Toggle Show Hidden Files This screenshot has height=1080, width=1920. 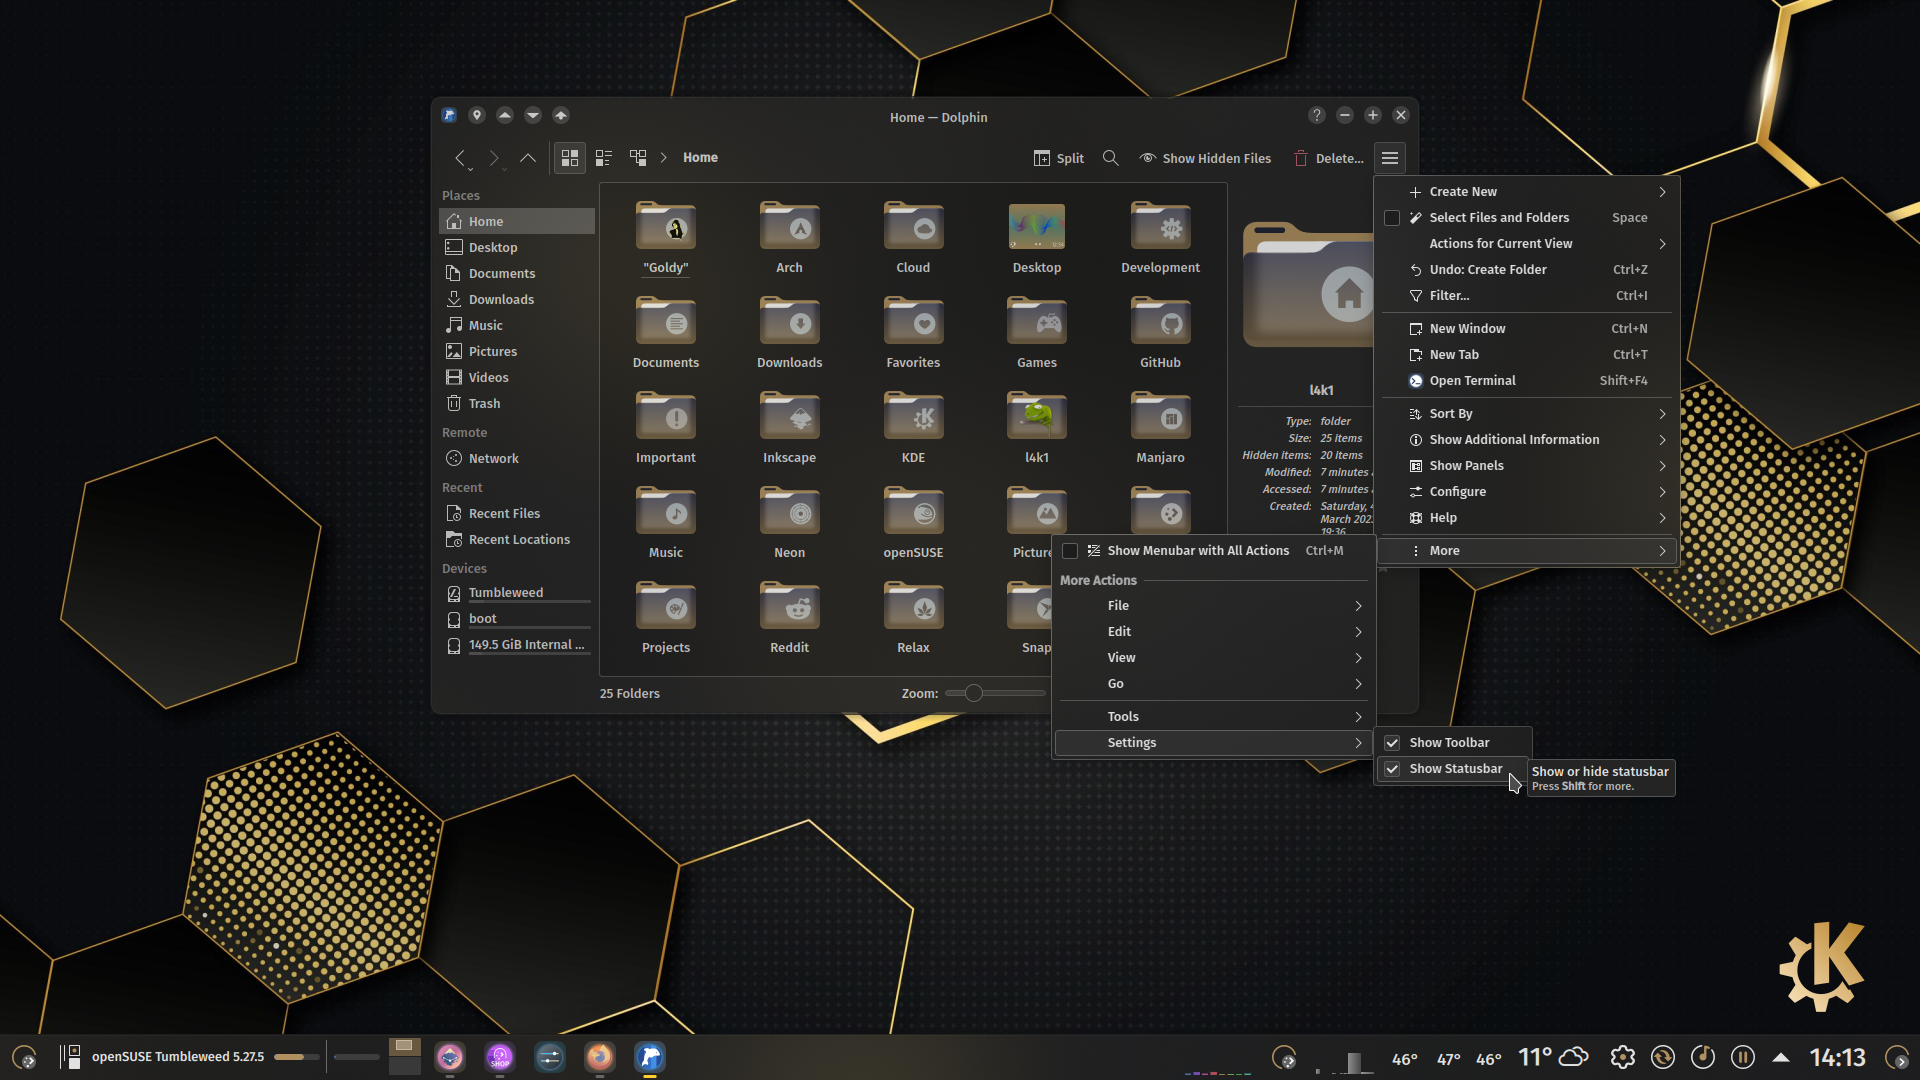click(1206, 158)
